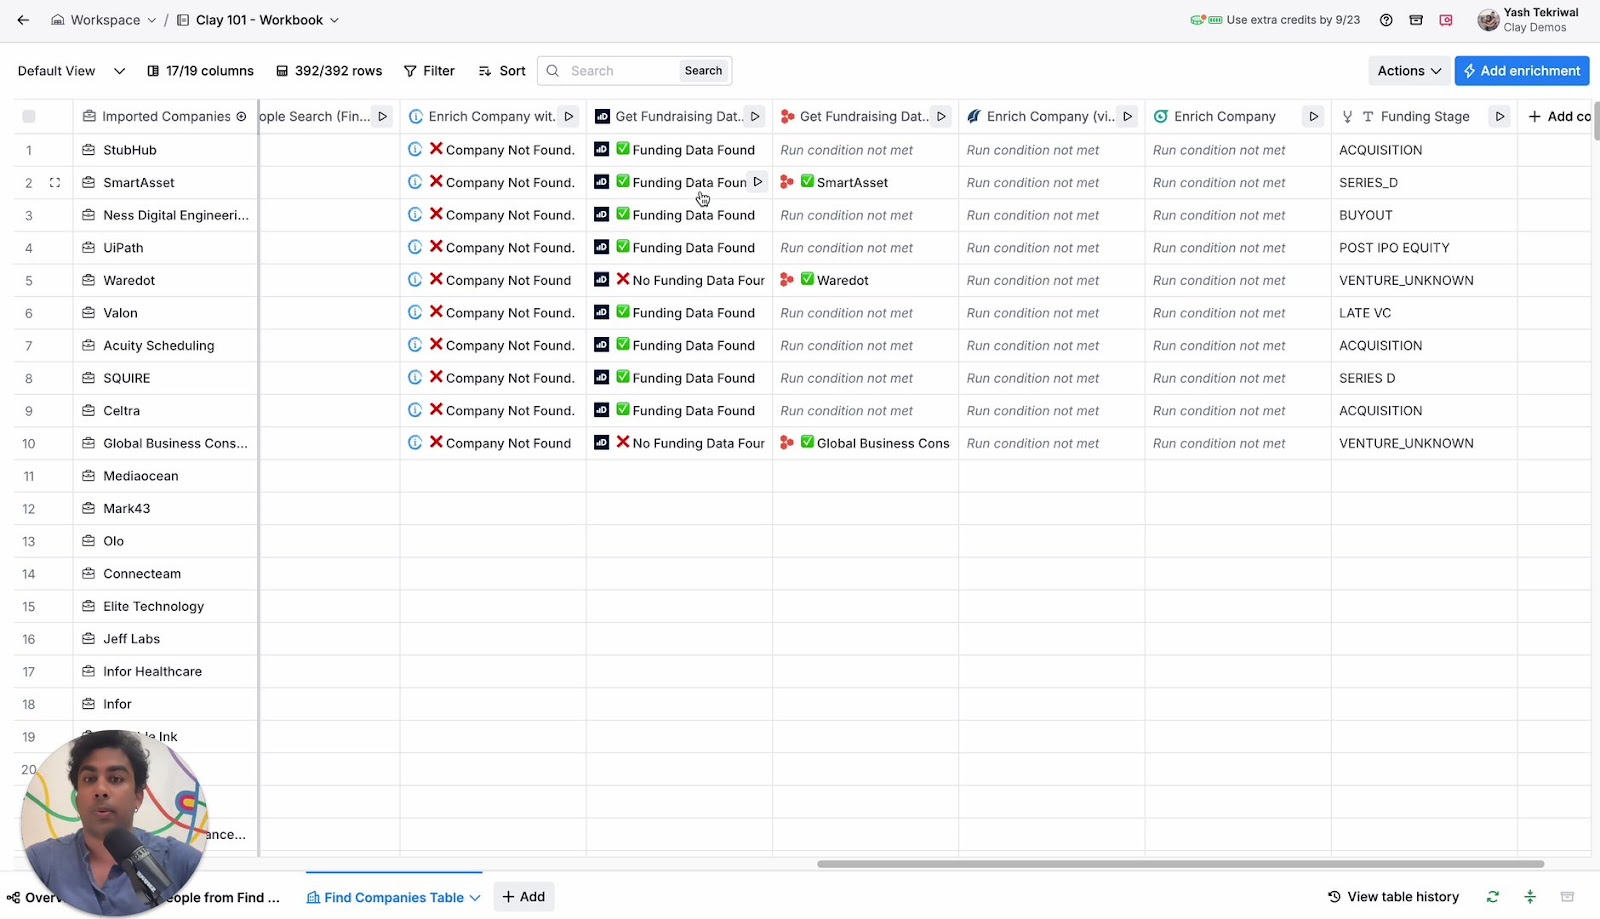This screenshot has width=1600, height=919.
Task: Toggle the select-all rows checkbox
Action: coord(29,117)
